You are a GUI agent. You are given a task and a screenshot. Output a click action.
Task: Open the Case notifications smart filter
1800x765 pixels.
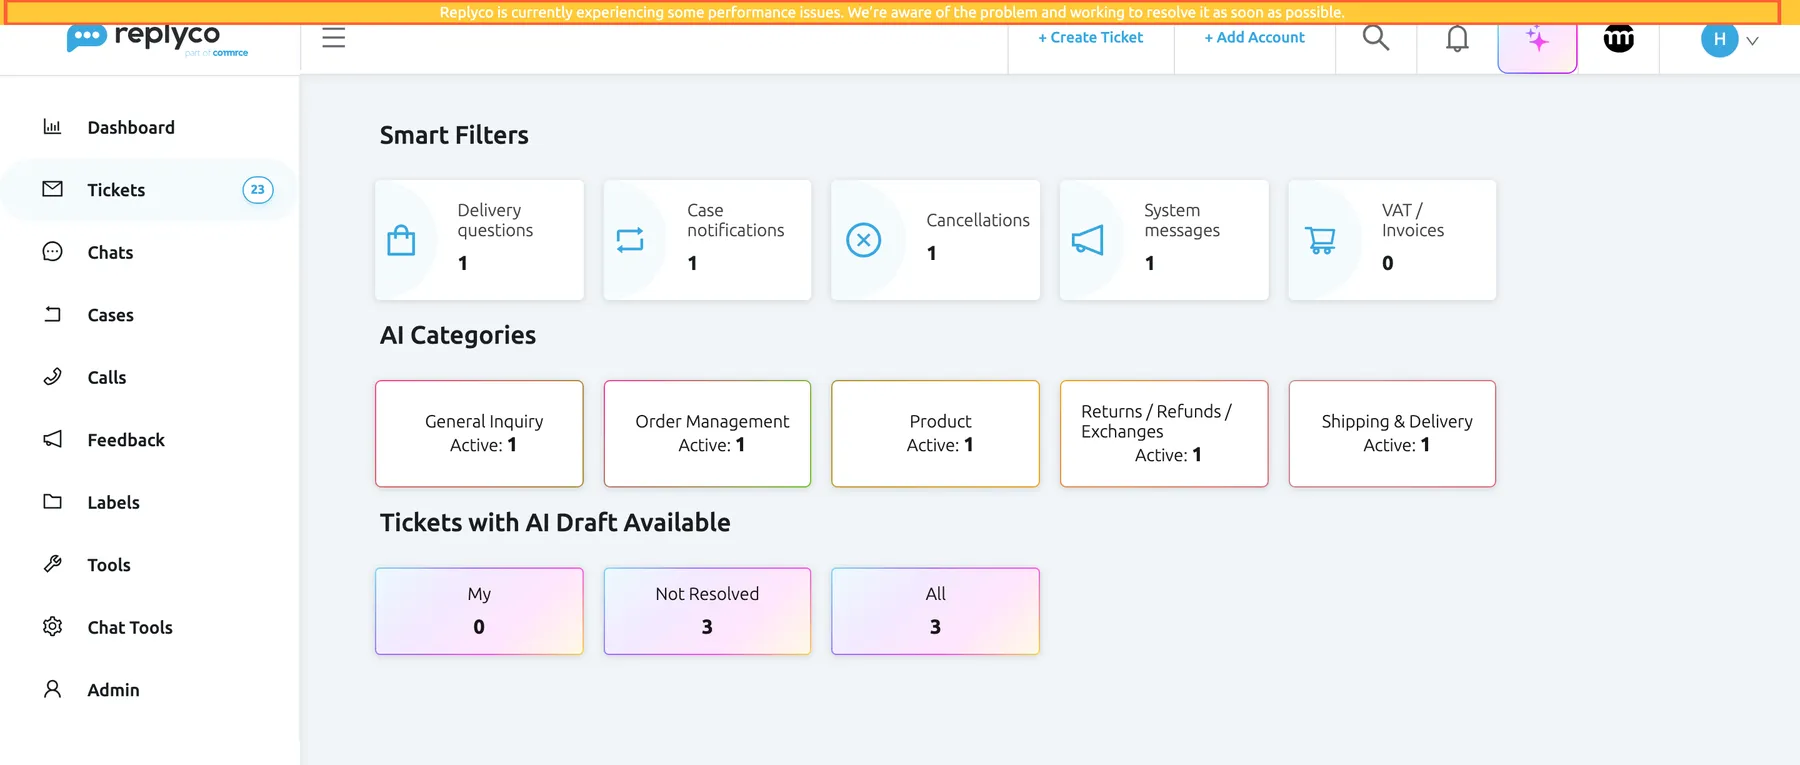click(x=707, y=240)
